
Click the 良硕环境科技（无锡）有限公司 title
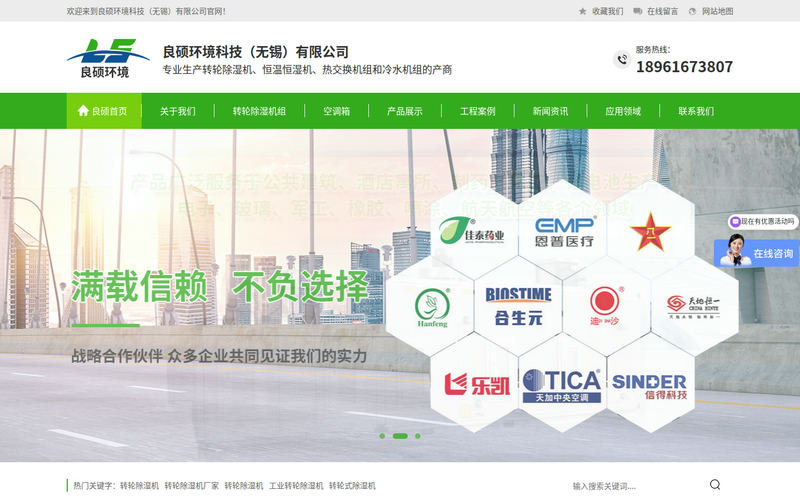(256, 52)
